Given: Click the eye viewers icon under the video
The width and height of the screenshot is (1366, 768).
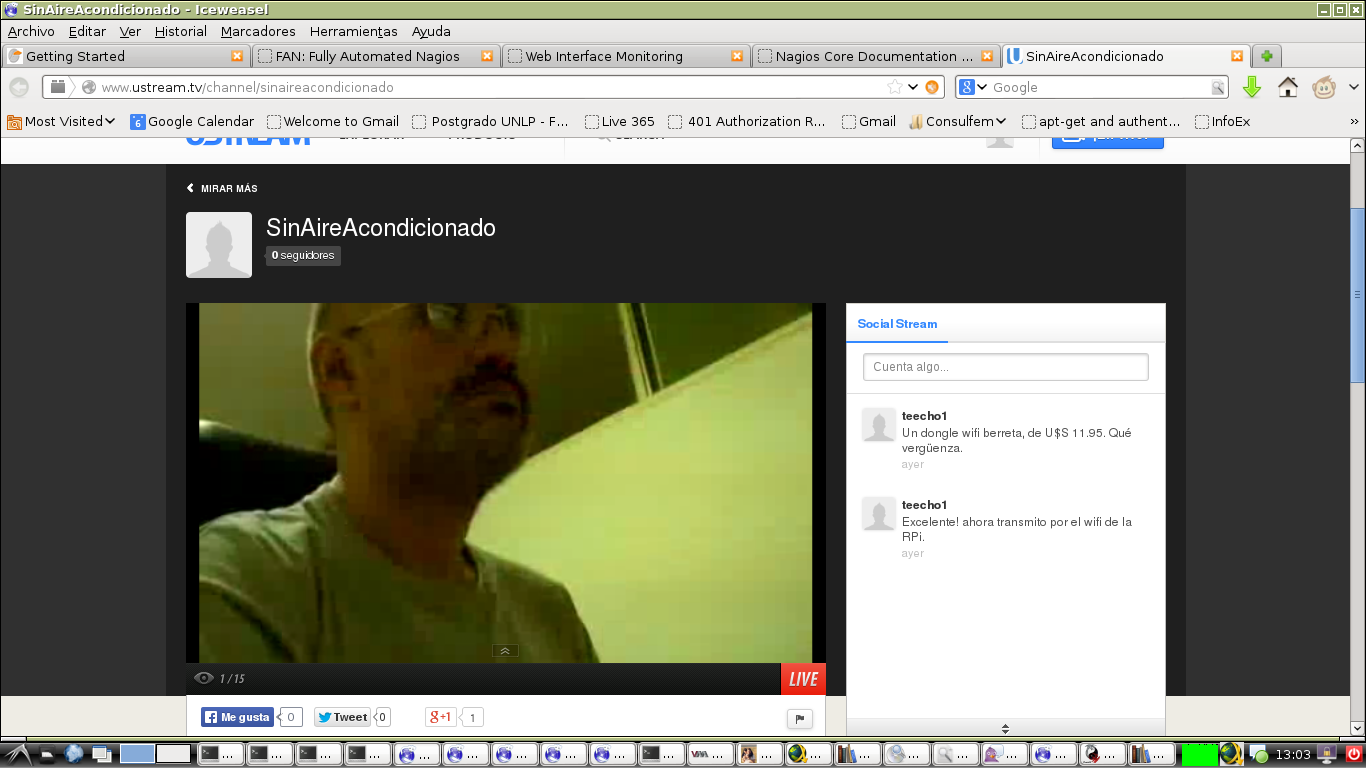Looking at the screenshot, I should click(204, 678).
